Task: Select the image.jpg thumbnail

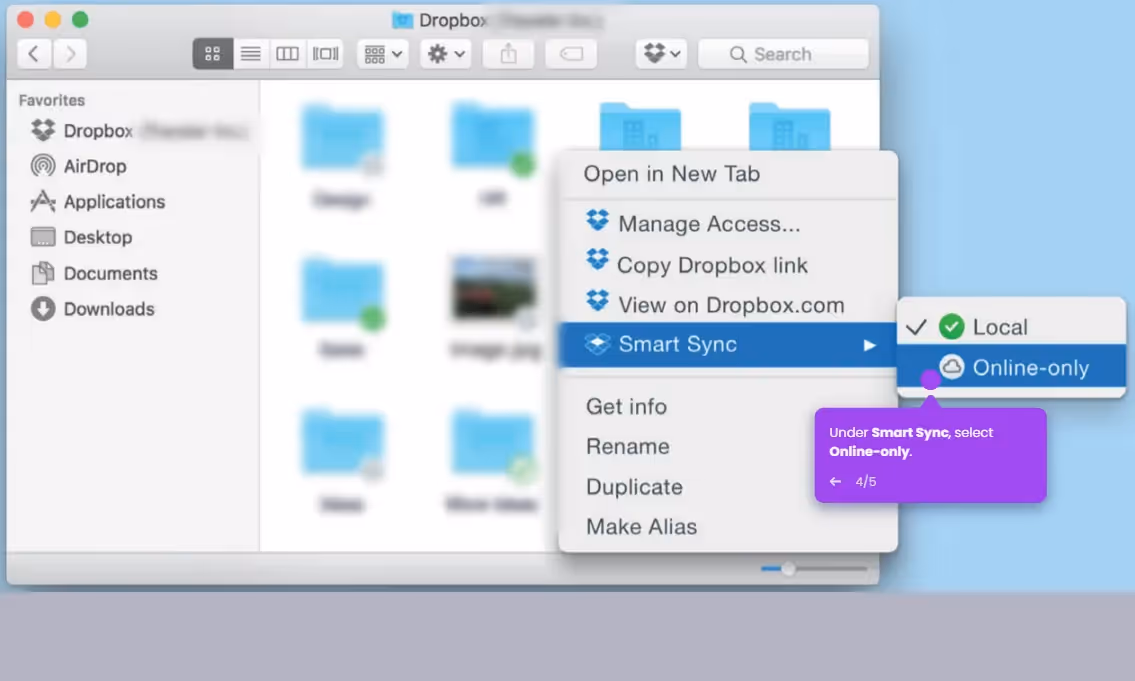Action: point(494,289)
